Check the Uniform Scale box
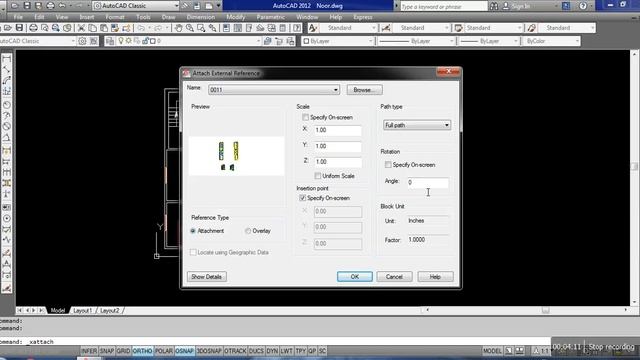 pyautogui.click(x=318, y=176)
